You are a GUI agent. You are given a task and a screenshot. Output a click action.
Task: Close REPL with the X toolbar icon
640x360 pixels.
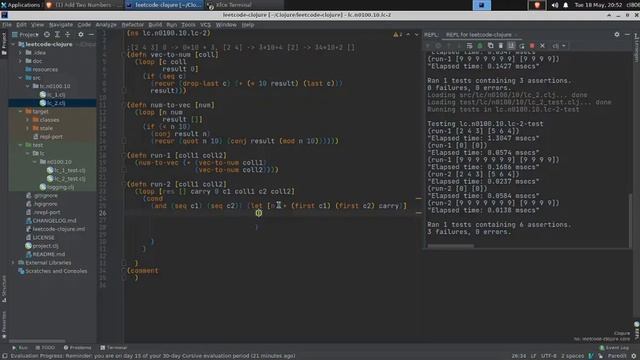click(542, 46)
